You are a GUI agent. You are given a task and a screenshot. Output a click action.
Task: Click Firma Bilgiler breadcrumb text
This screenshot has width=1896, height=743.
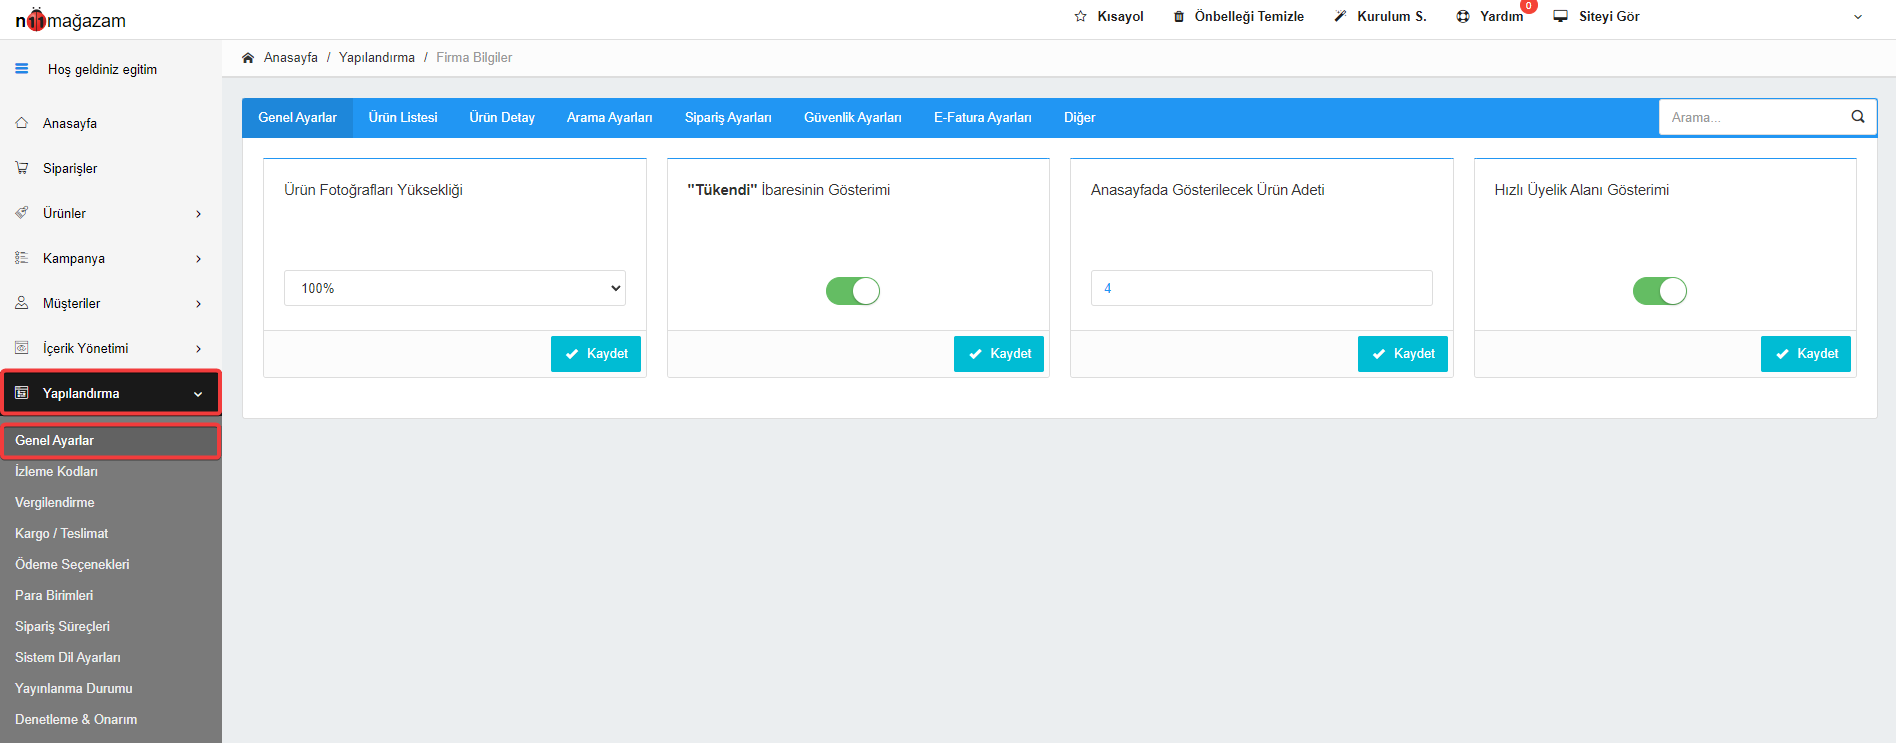[x=474, y=58]
